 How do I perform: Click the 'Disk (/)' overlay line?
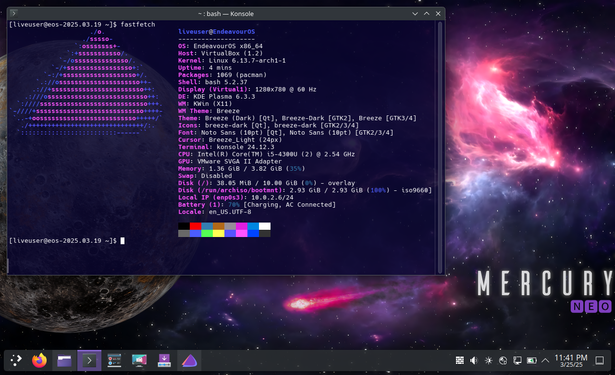266,183
